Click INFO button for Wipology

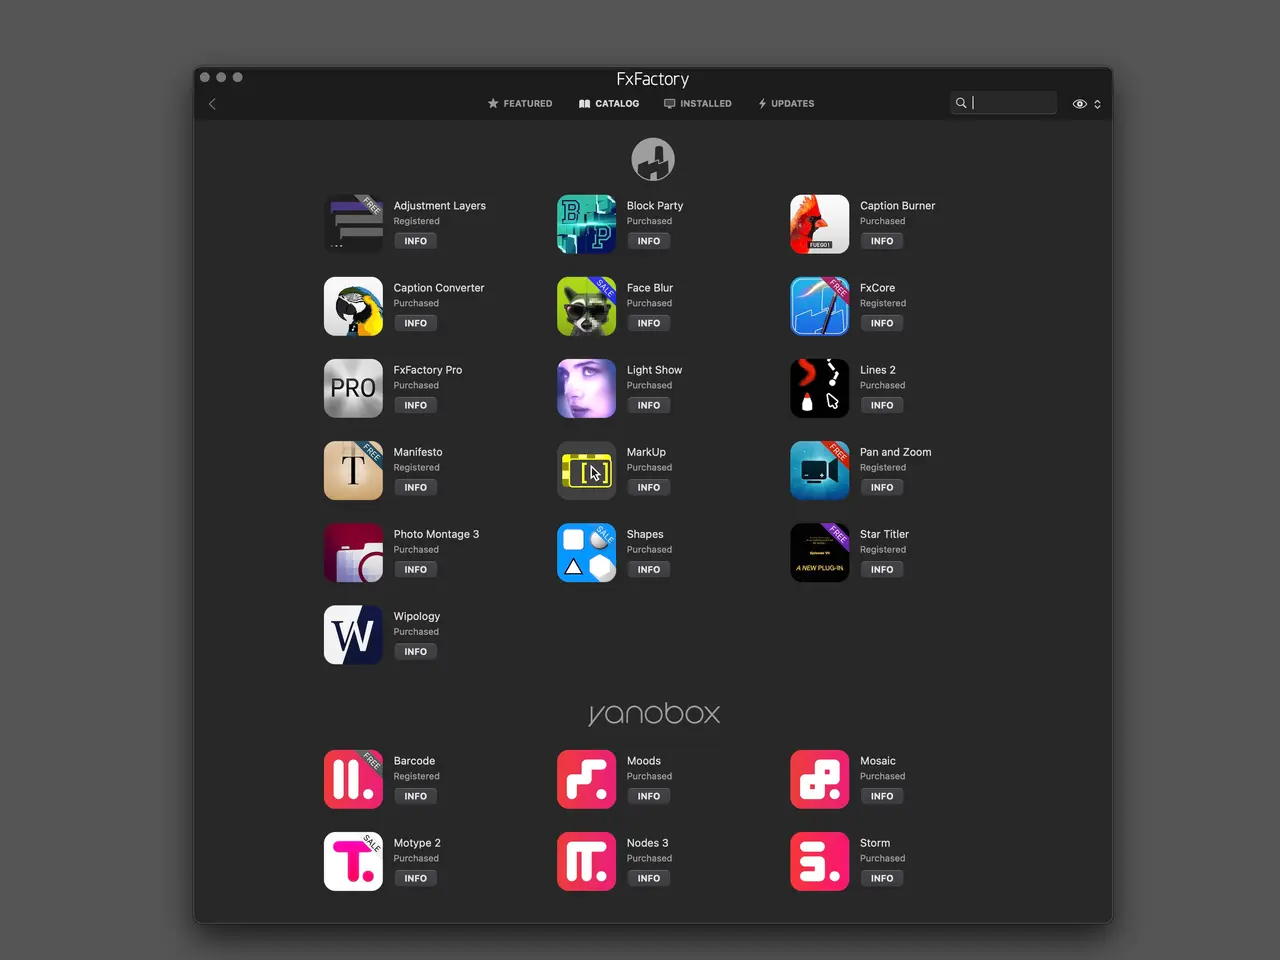(416, 651)
